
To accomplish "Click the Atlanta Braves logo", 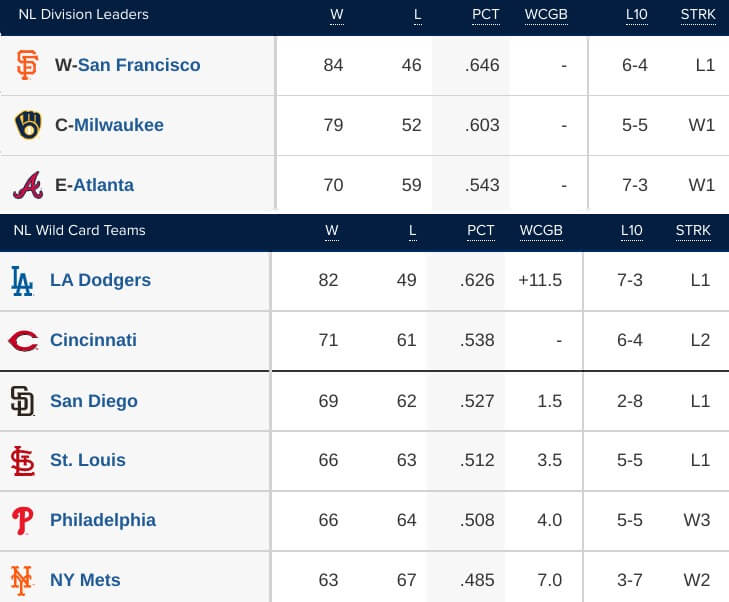I will tap(28, 185).
